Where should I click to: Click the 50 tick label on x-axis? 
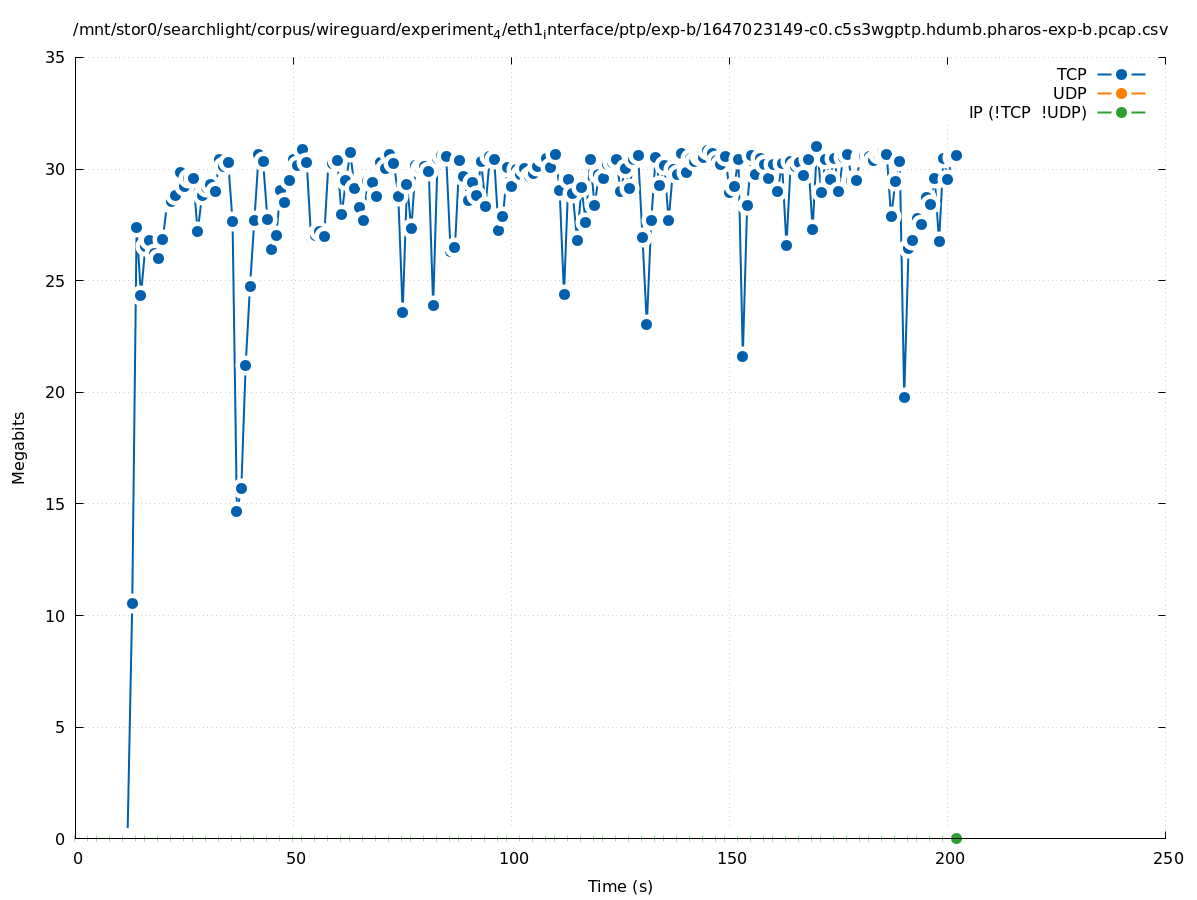(295, 859)
